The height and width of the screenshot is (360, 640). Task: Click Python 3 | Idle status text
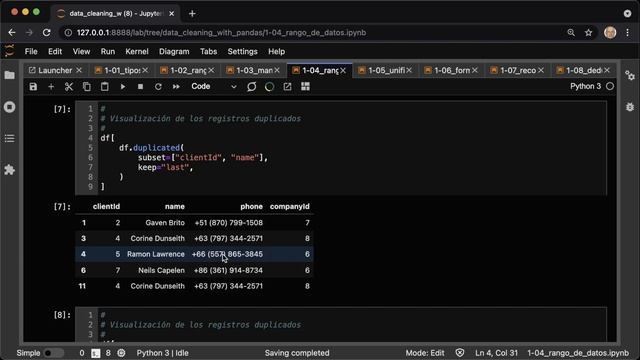coord(162,353)
